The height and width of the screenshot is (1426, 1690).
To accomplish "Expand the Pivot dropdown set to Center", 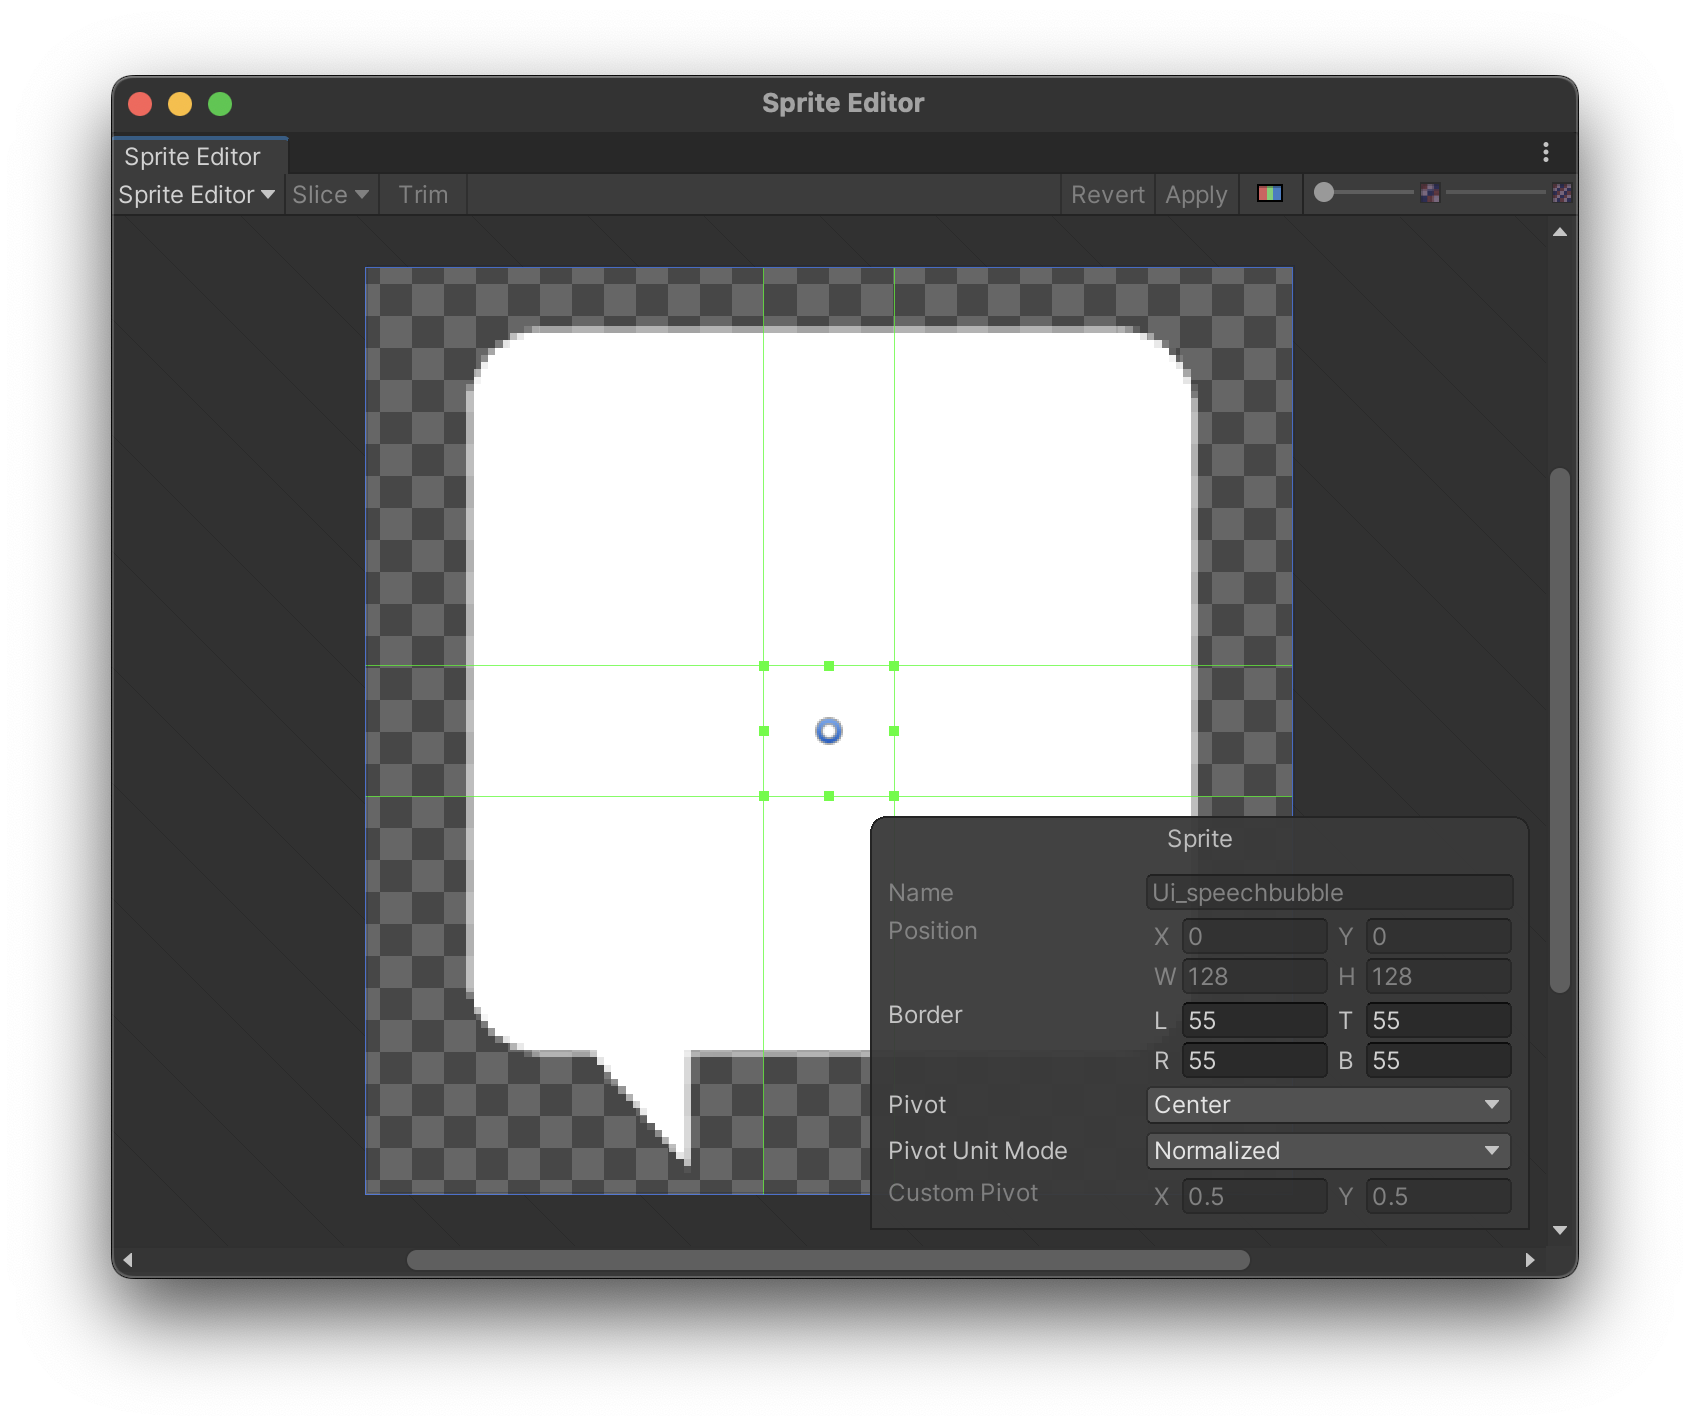I will (1328, 1105).
